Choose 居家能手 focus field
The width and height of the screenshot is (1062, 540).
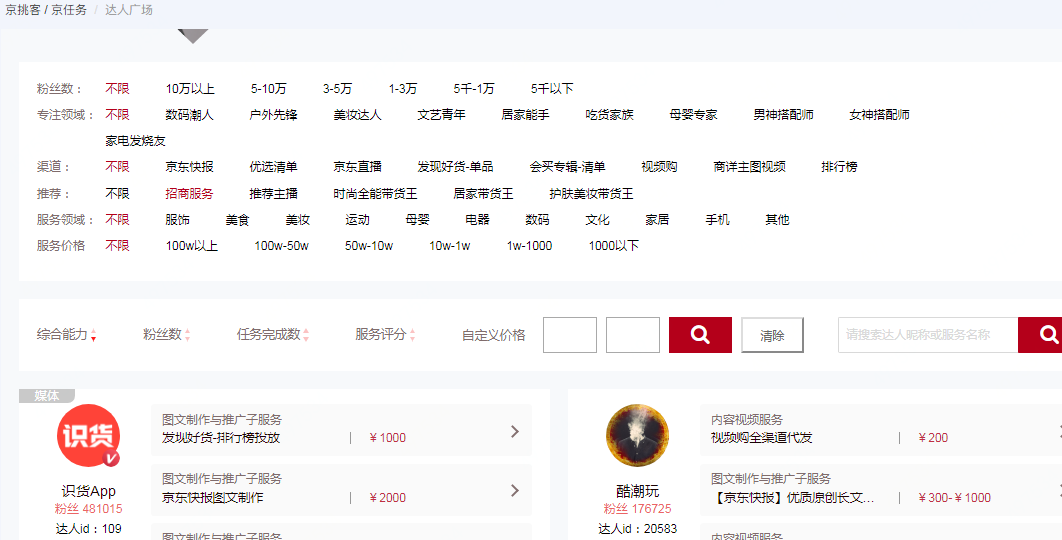tap(526, 115)
